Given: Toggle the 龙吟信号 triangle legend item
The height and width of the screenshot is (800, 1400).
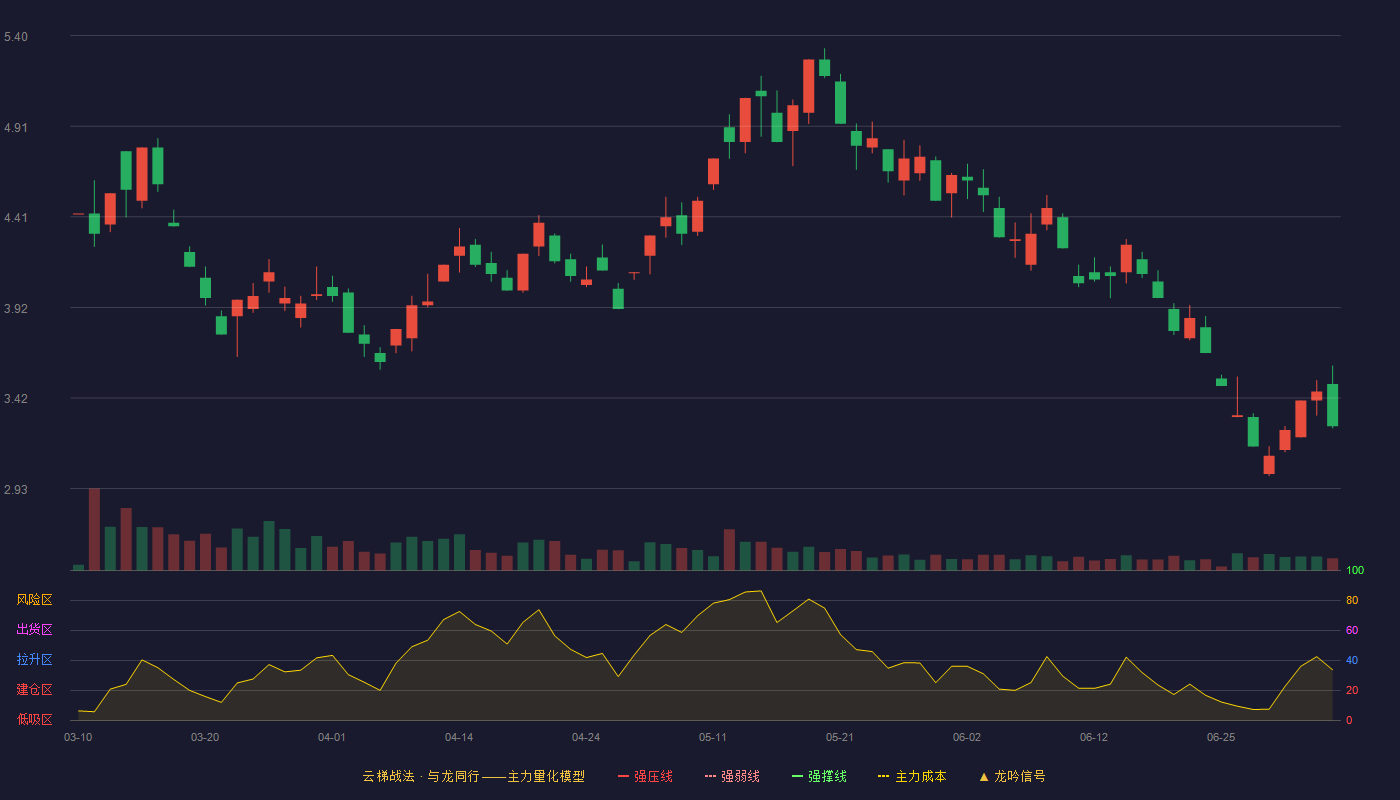Looking at the screenshot, I should [x=1011, y=776].
